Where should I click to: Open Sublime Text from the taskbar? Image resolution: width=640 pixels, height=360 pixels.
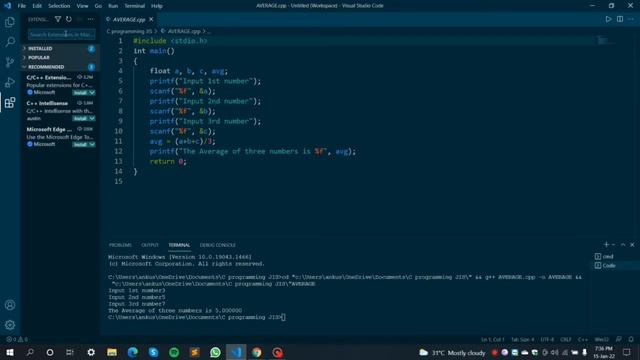[195, 352]
